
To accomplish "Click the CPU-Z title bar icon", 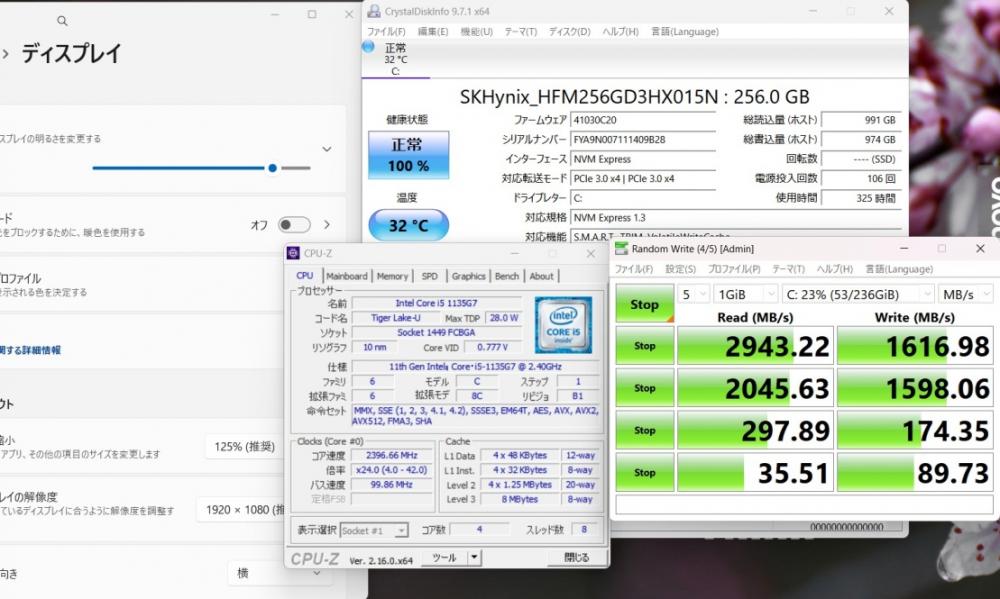I will [x=293, y=253].
